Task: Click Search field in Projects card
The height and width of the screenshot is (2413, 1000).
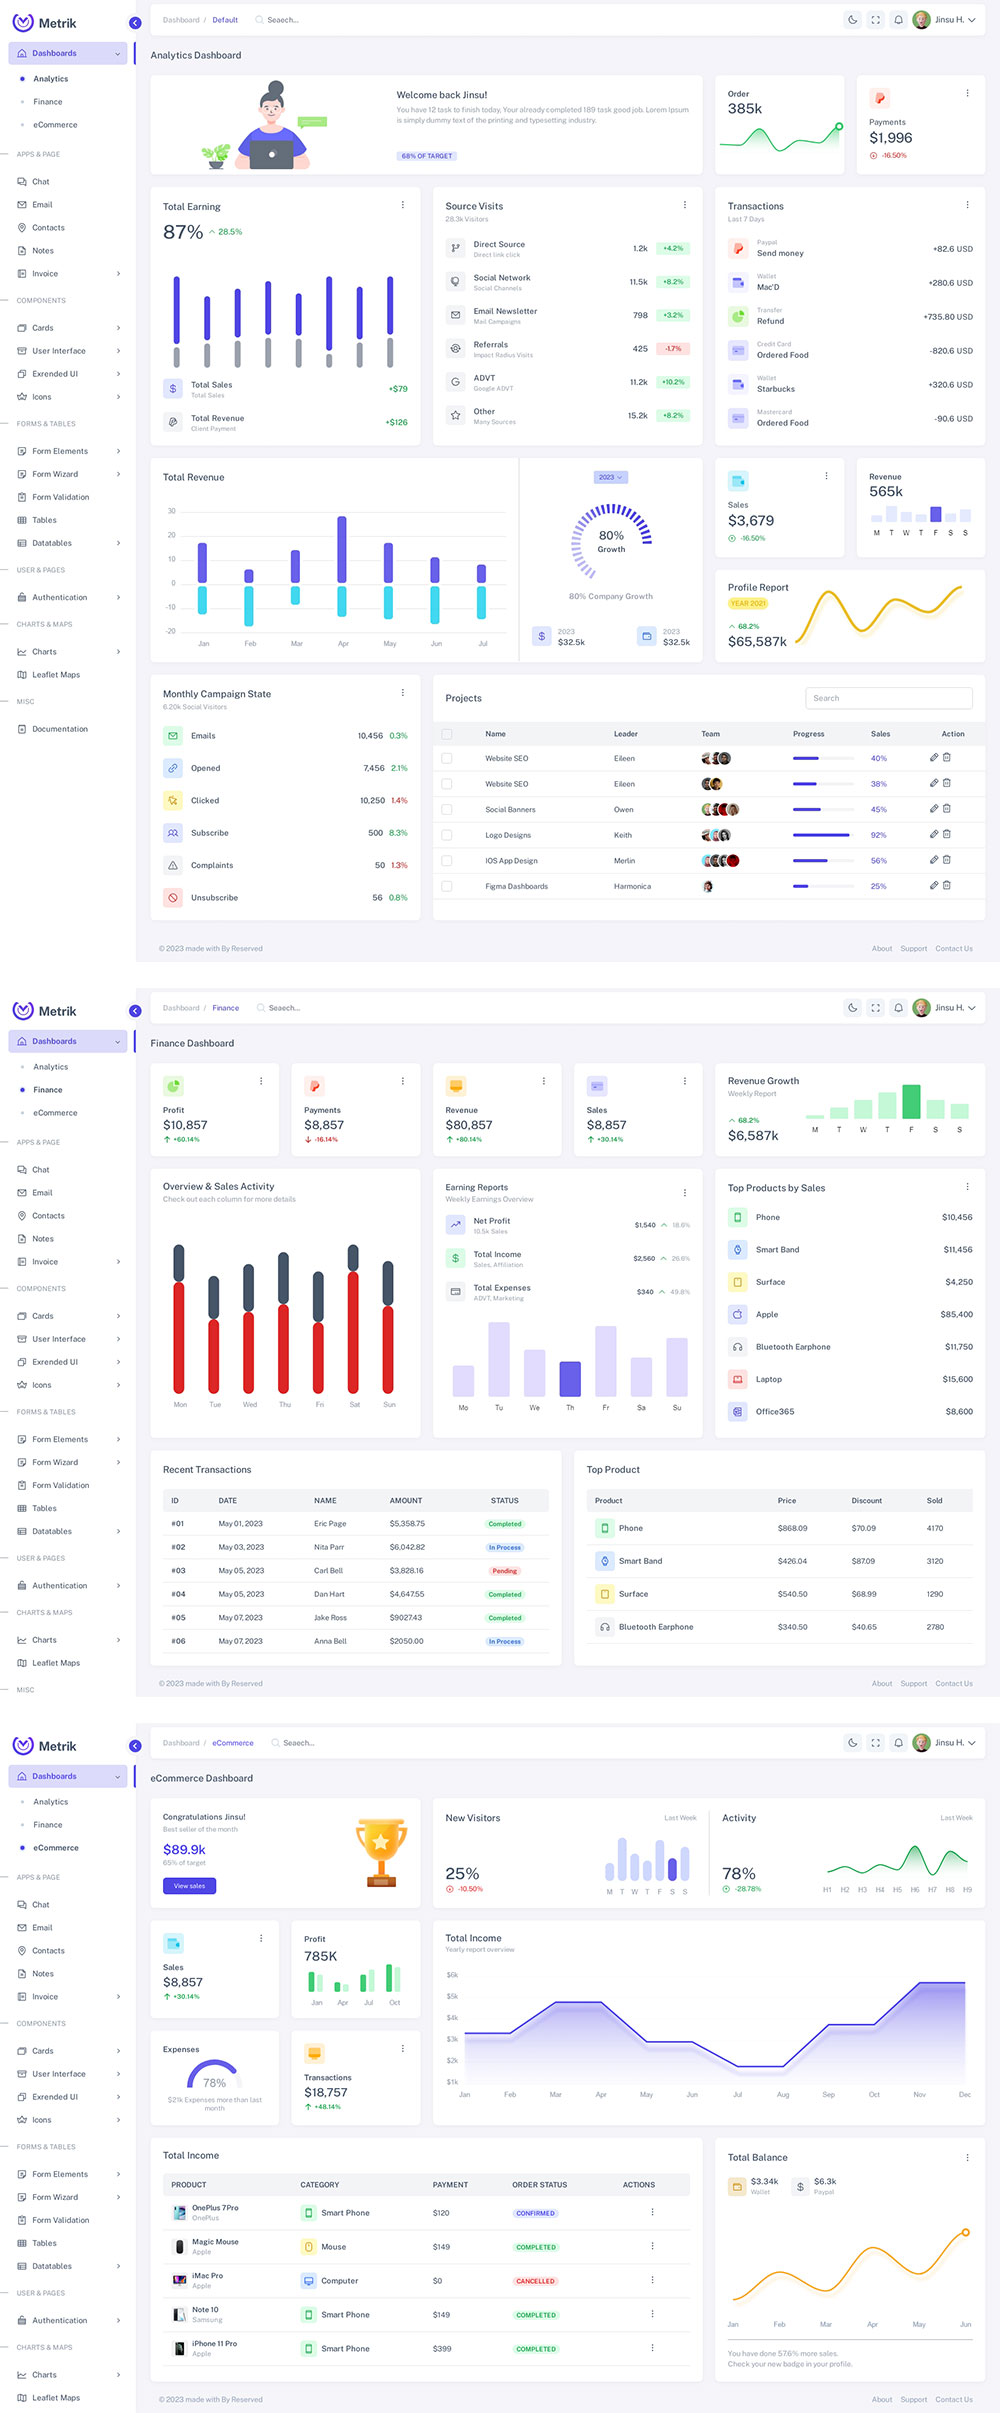Action: click(x=889, y=698)
